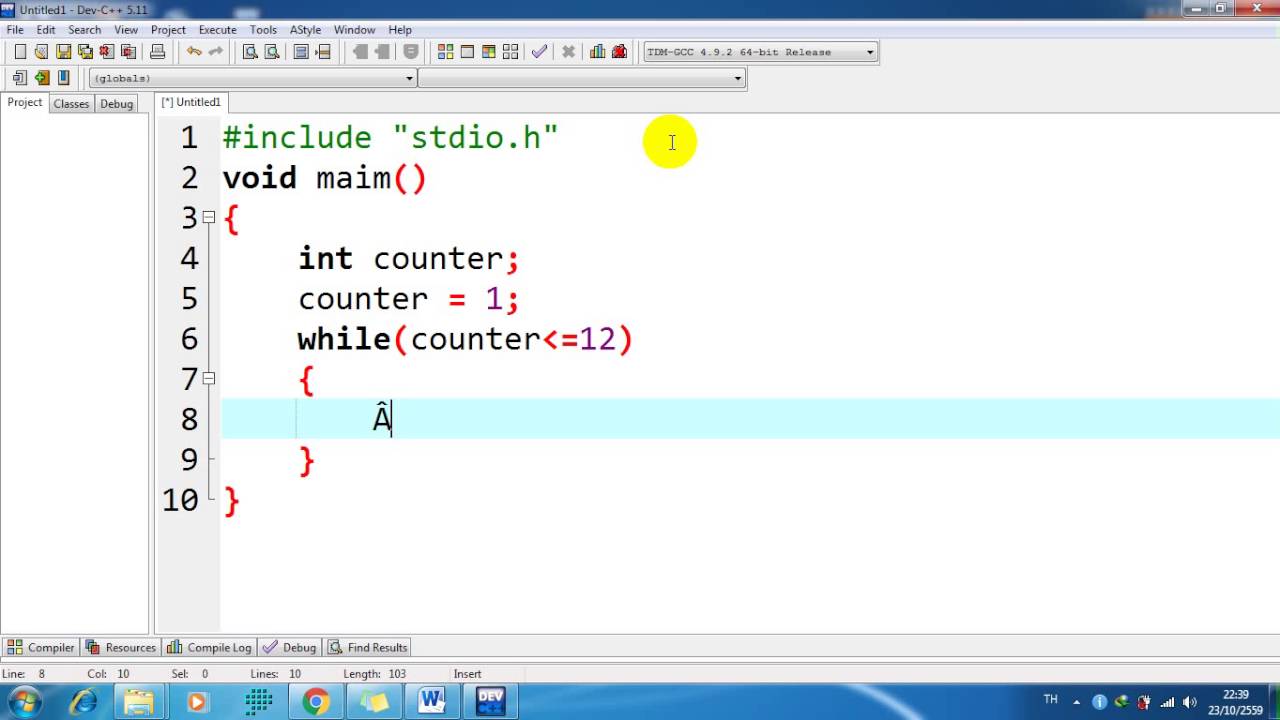
Task: Open Find using the magnifier icon
Action: [x=250, y=52]
